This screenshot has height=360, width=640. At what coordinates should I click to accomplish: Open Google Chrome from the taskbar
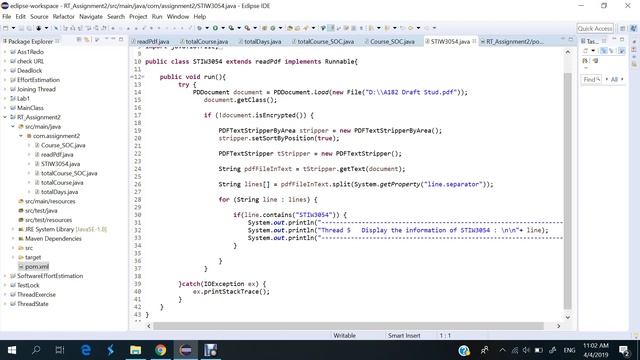(160, 350)
